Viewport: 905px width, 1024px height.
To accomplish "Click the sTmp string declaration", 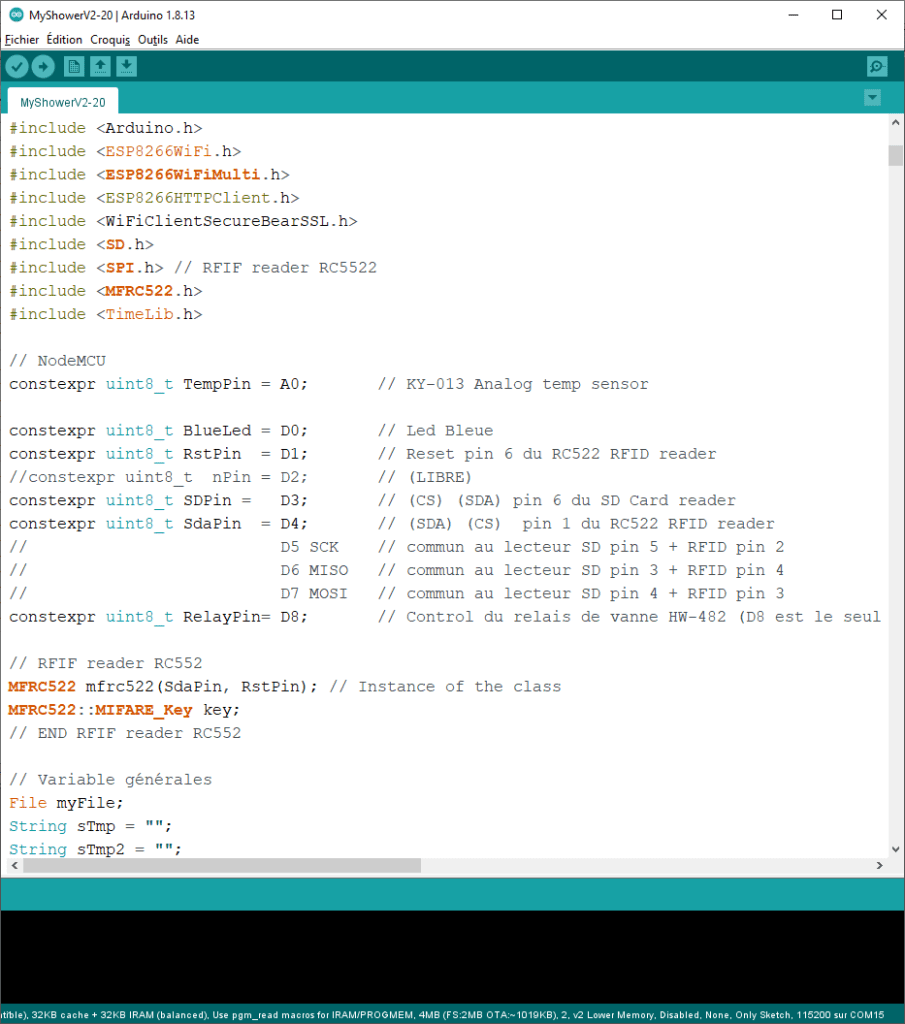I will (90, 826).
